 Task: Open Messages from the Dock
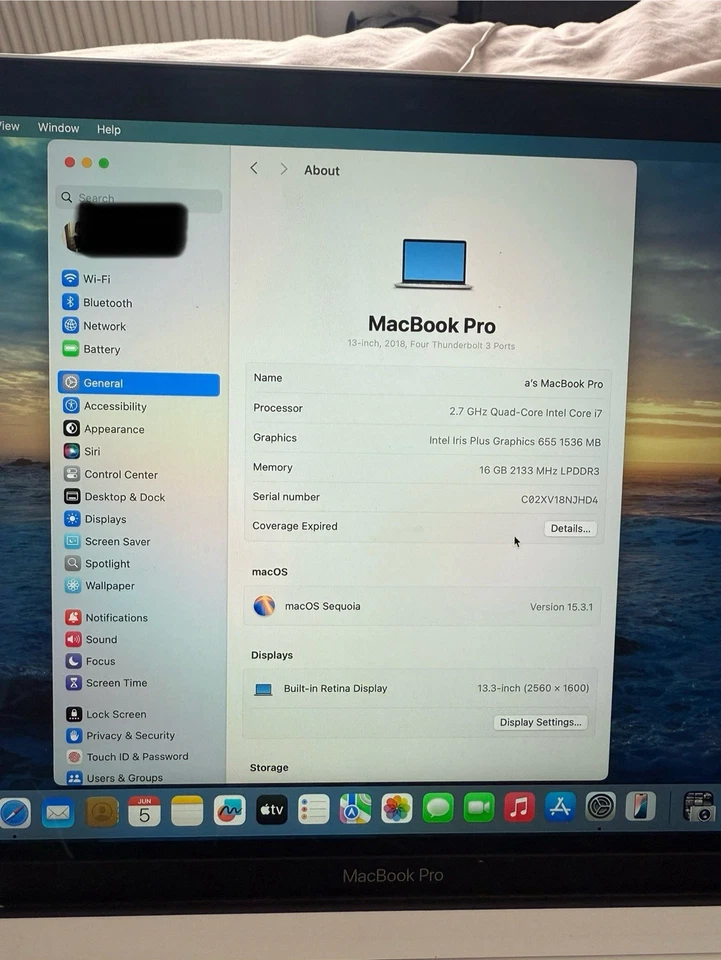pyautogui.click(x=438, y=808)
